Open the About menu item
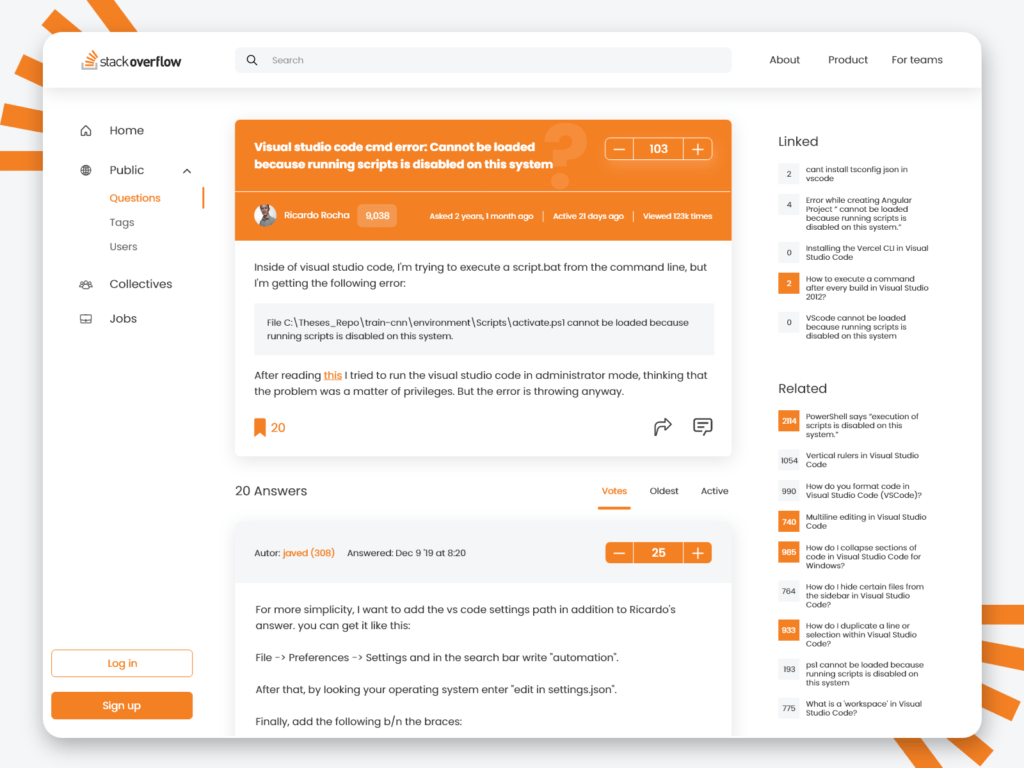The image size is (1024, 768). pos(784,60)
